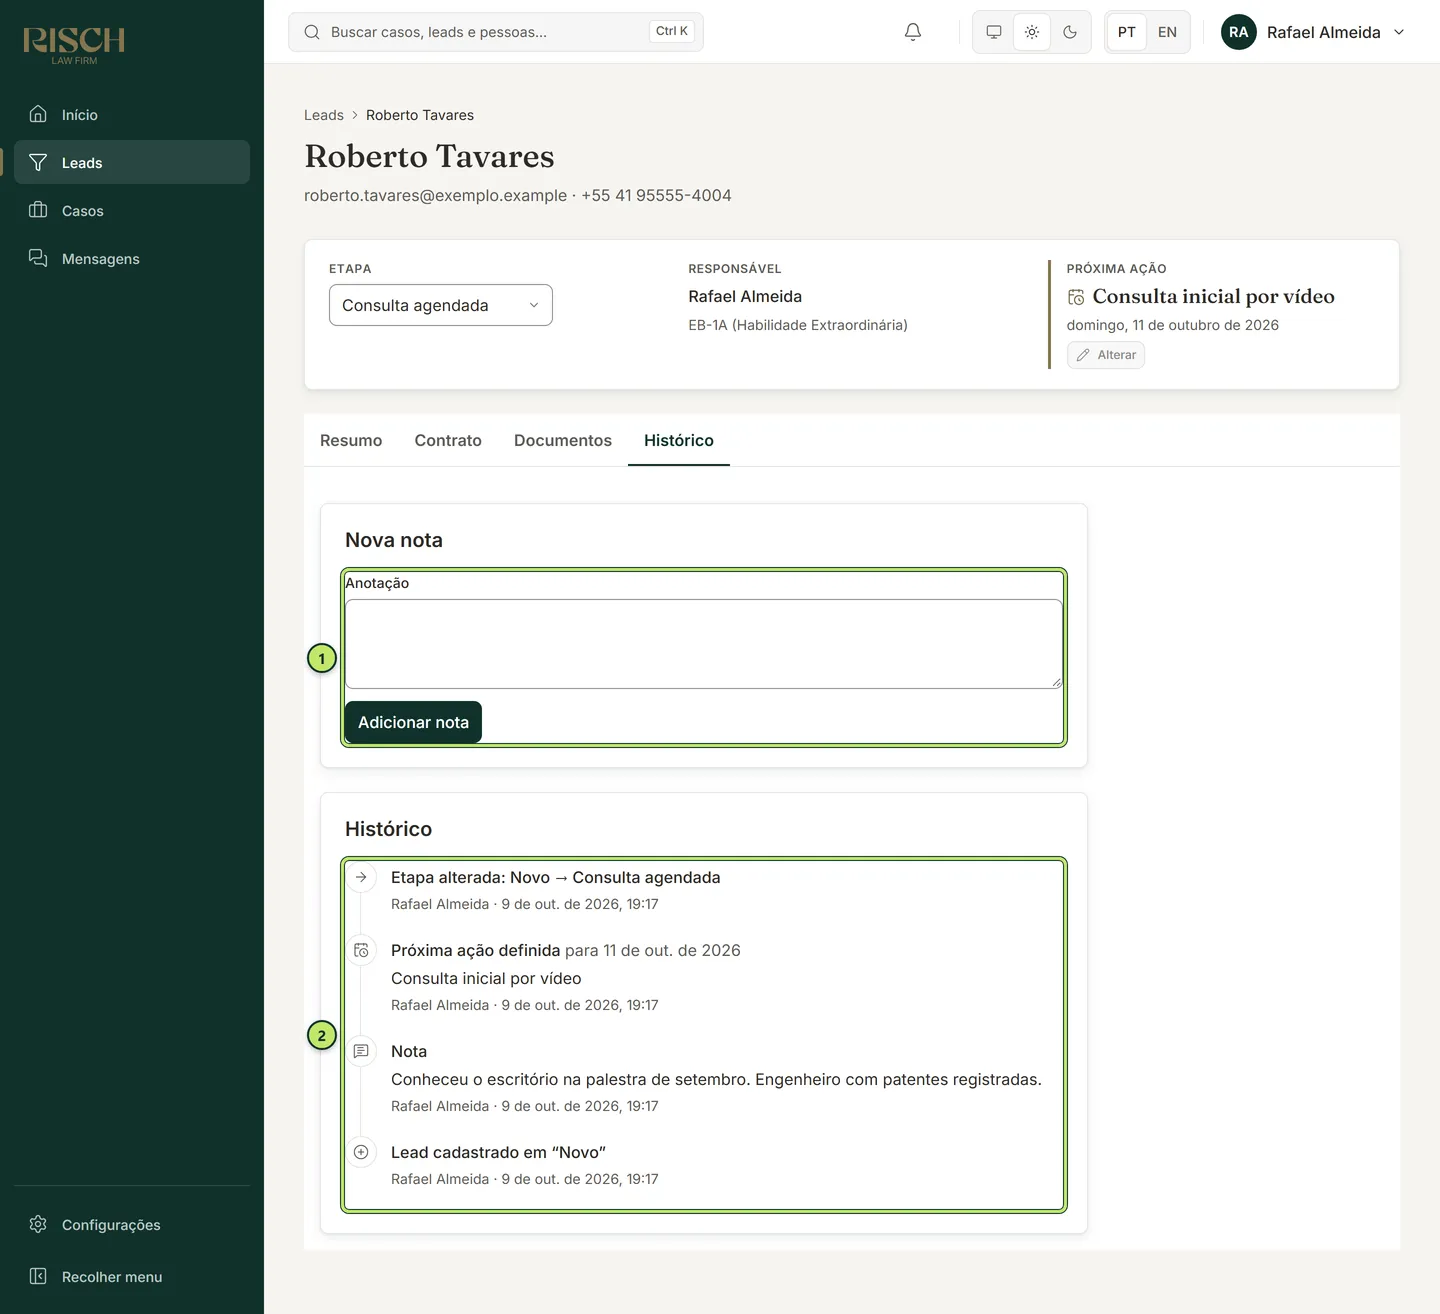The width and height of the screenshot is (1440, 1314).
Task: Click the Início house icon
Action: tap(38, 114)
